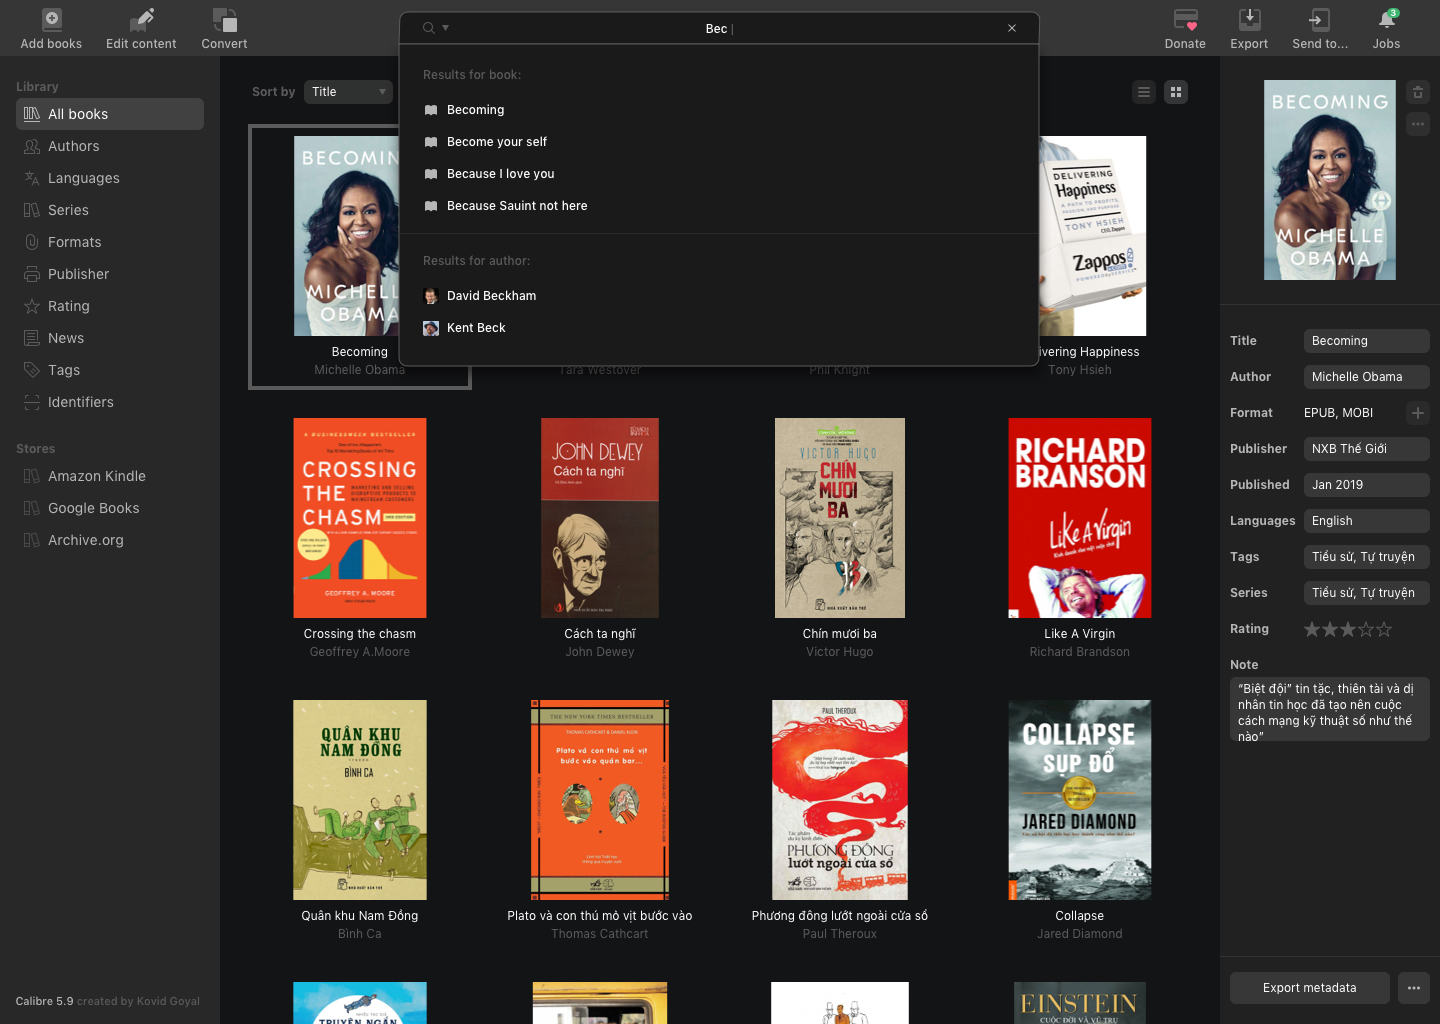
Task: Open the menu beside Export metadata
Action: pos(1414,988)
